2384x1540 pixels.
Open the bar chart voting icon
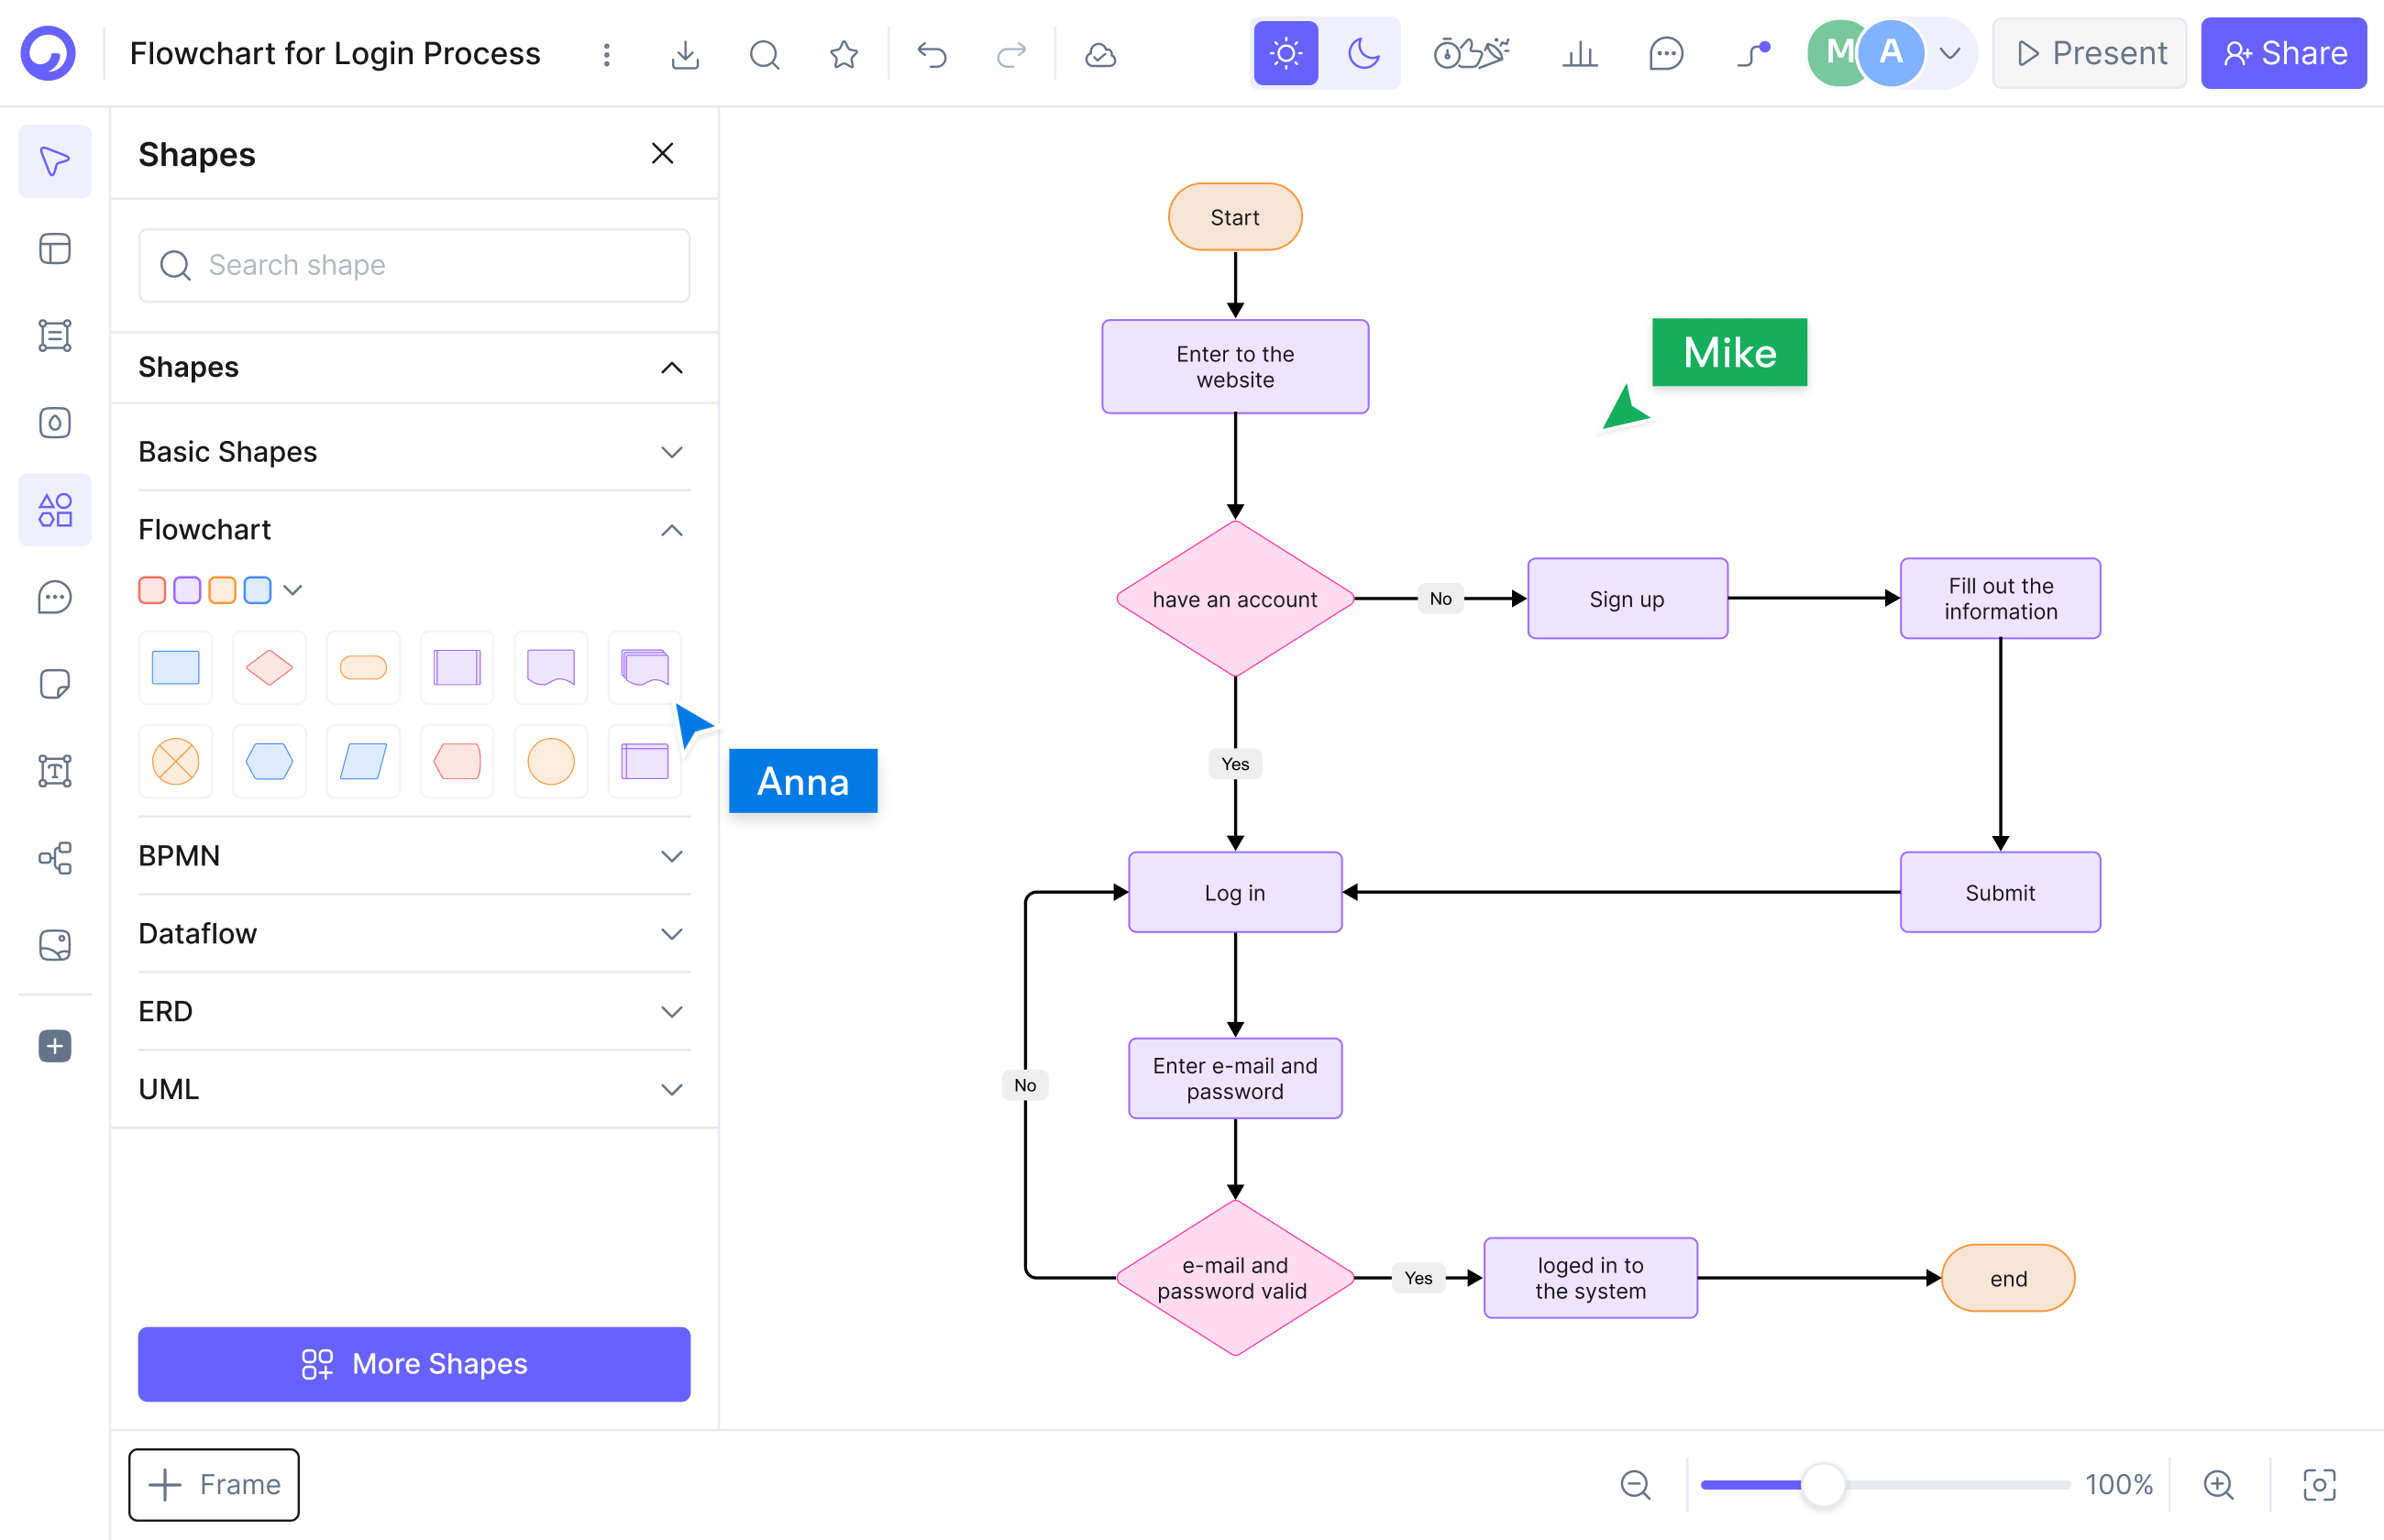(x=1580, y=54)
